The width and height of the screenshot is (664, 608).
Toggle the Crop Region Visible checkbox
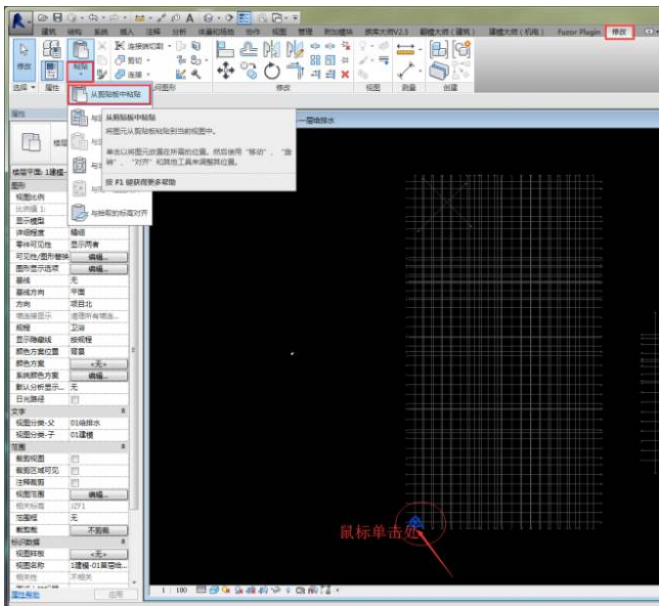pyautogui.click(x=74, y=469)
